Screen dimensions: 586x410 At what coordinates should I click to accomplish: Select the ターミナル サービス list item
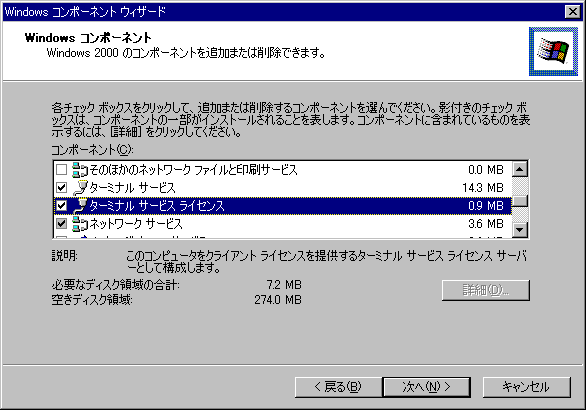pyautogui.click(x=283, y=188)
